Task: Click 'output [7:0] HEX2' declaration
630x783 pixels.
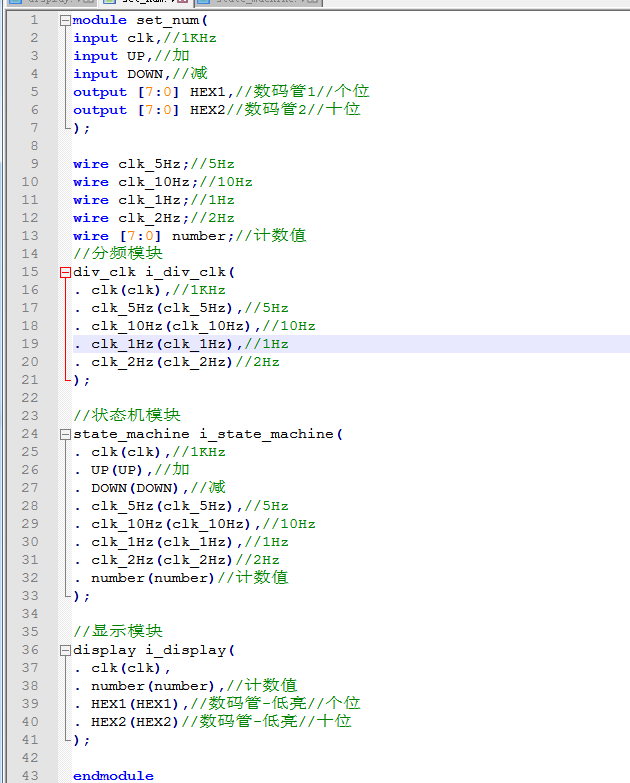Action: pos(149,110)
